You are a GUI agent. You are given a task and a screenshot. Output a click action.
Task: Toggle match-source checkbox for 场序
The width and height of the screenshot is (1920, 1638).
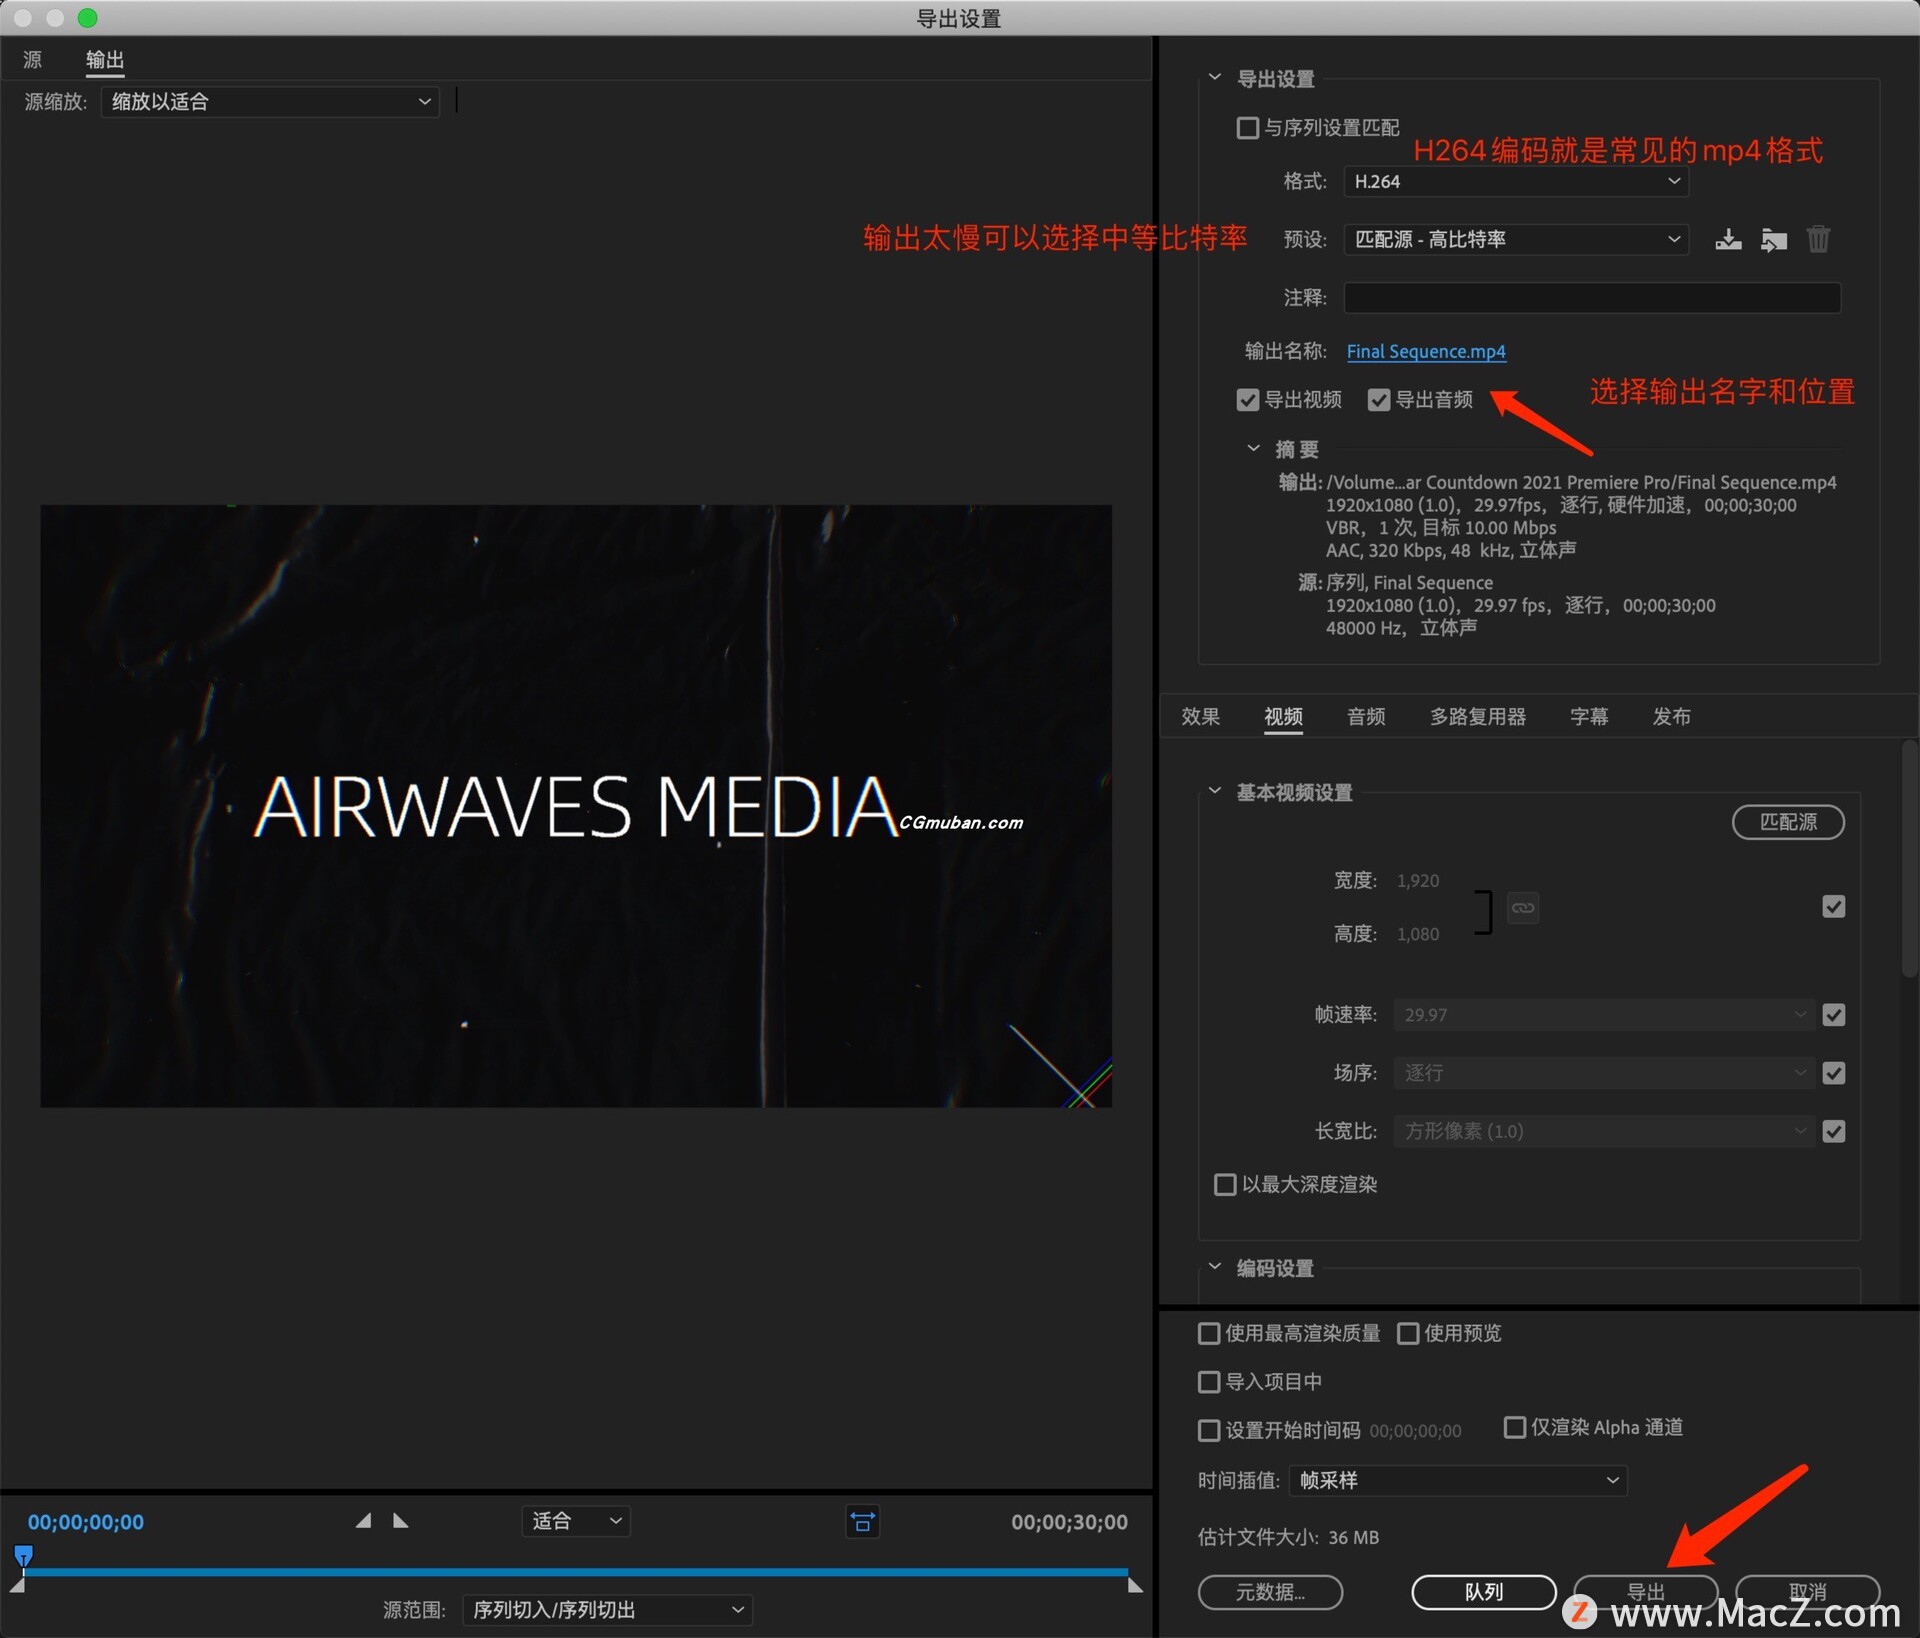coord(1833,1072)
